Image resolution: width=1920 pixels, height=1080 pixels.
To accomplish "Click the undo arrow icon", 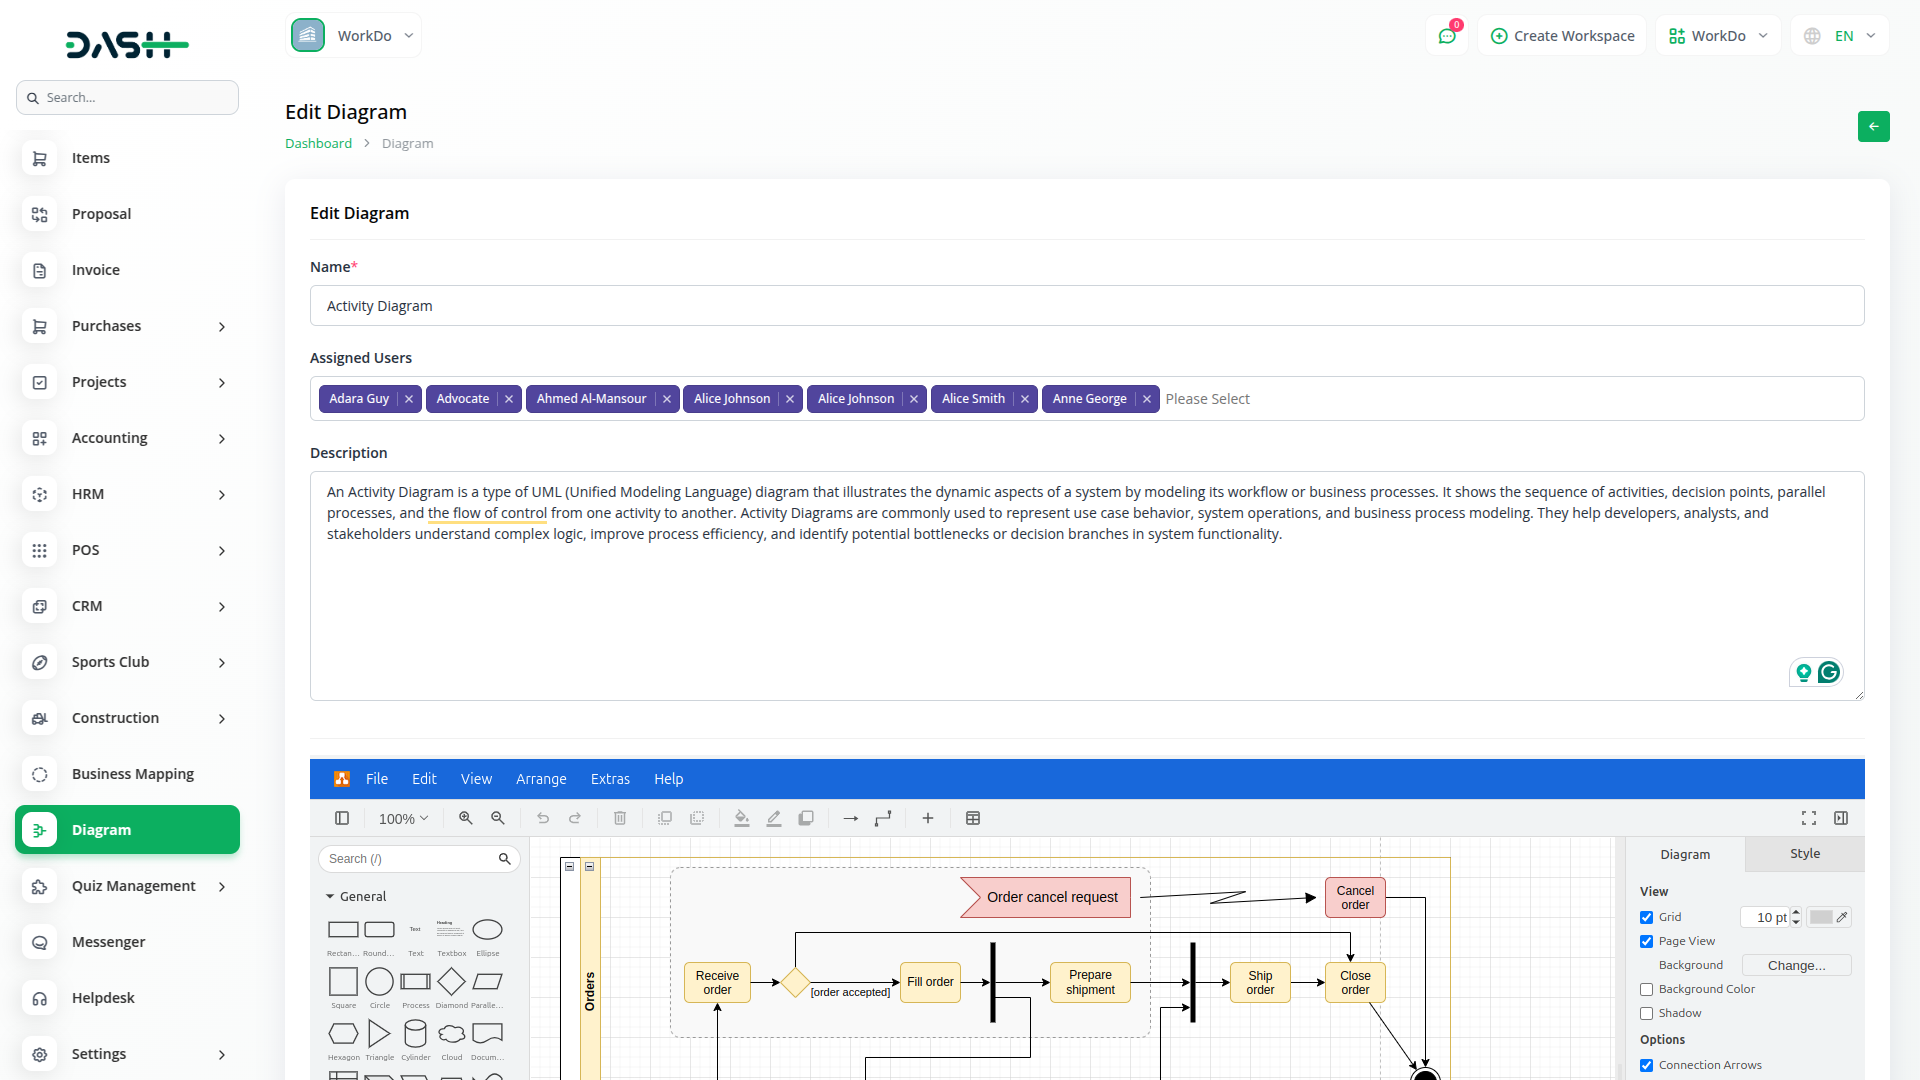I will coord(543,818).
